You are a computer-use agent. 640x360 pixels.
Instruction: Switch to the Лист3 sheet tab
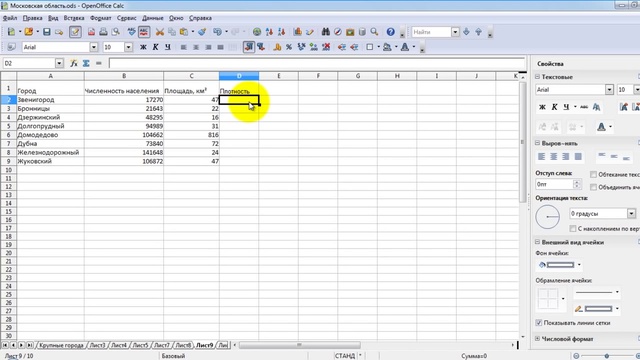[x=97, y=345]
